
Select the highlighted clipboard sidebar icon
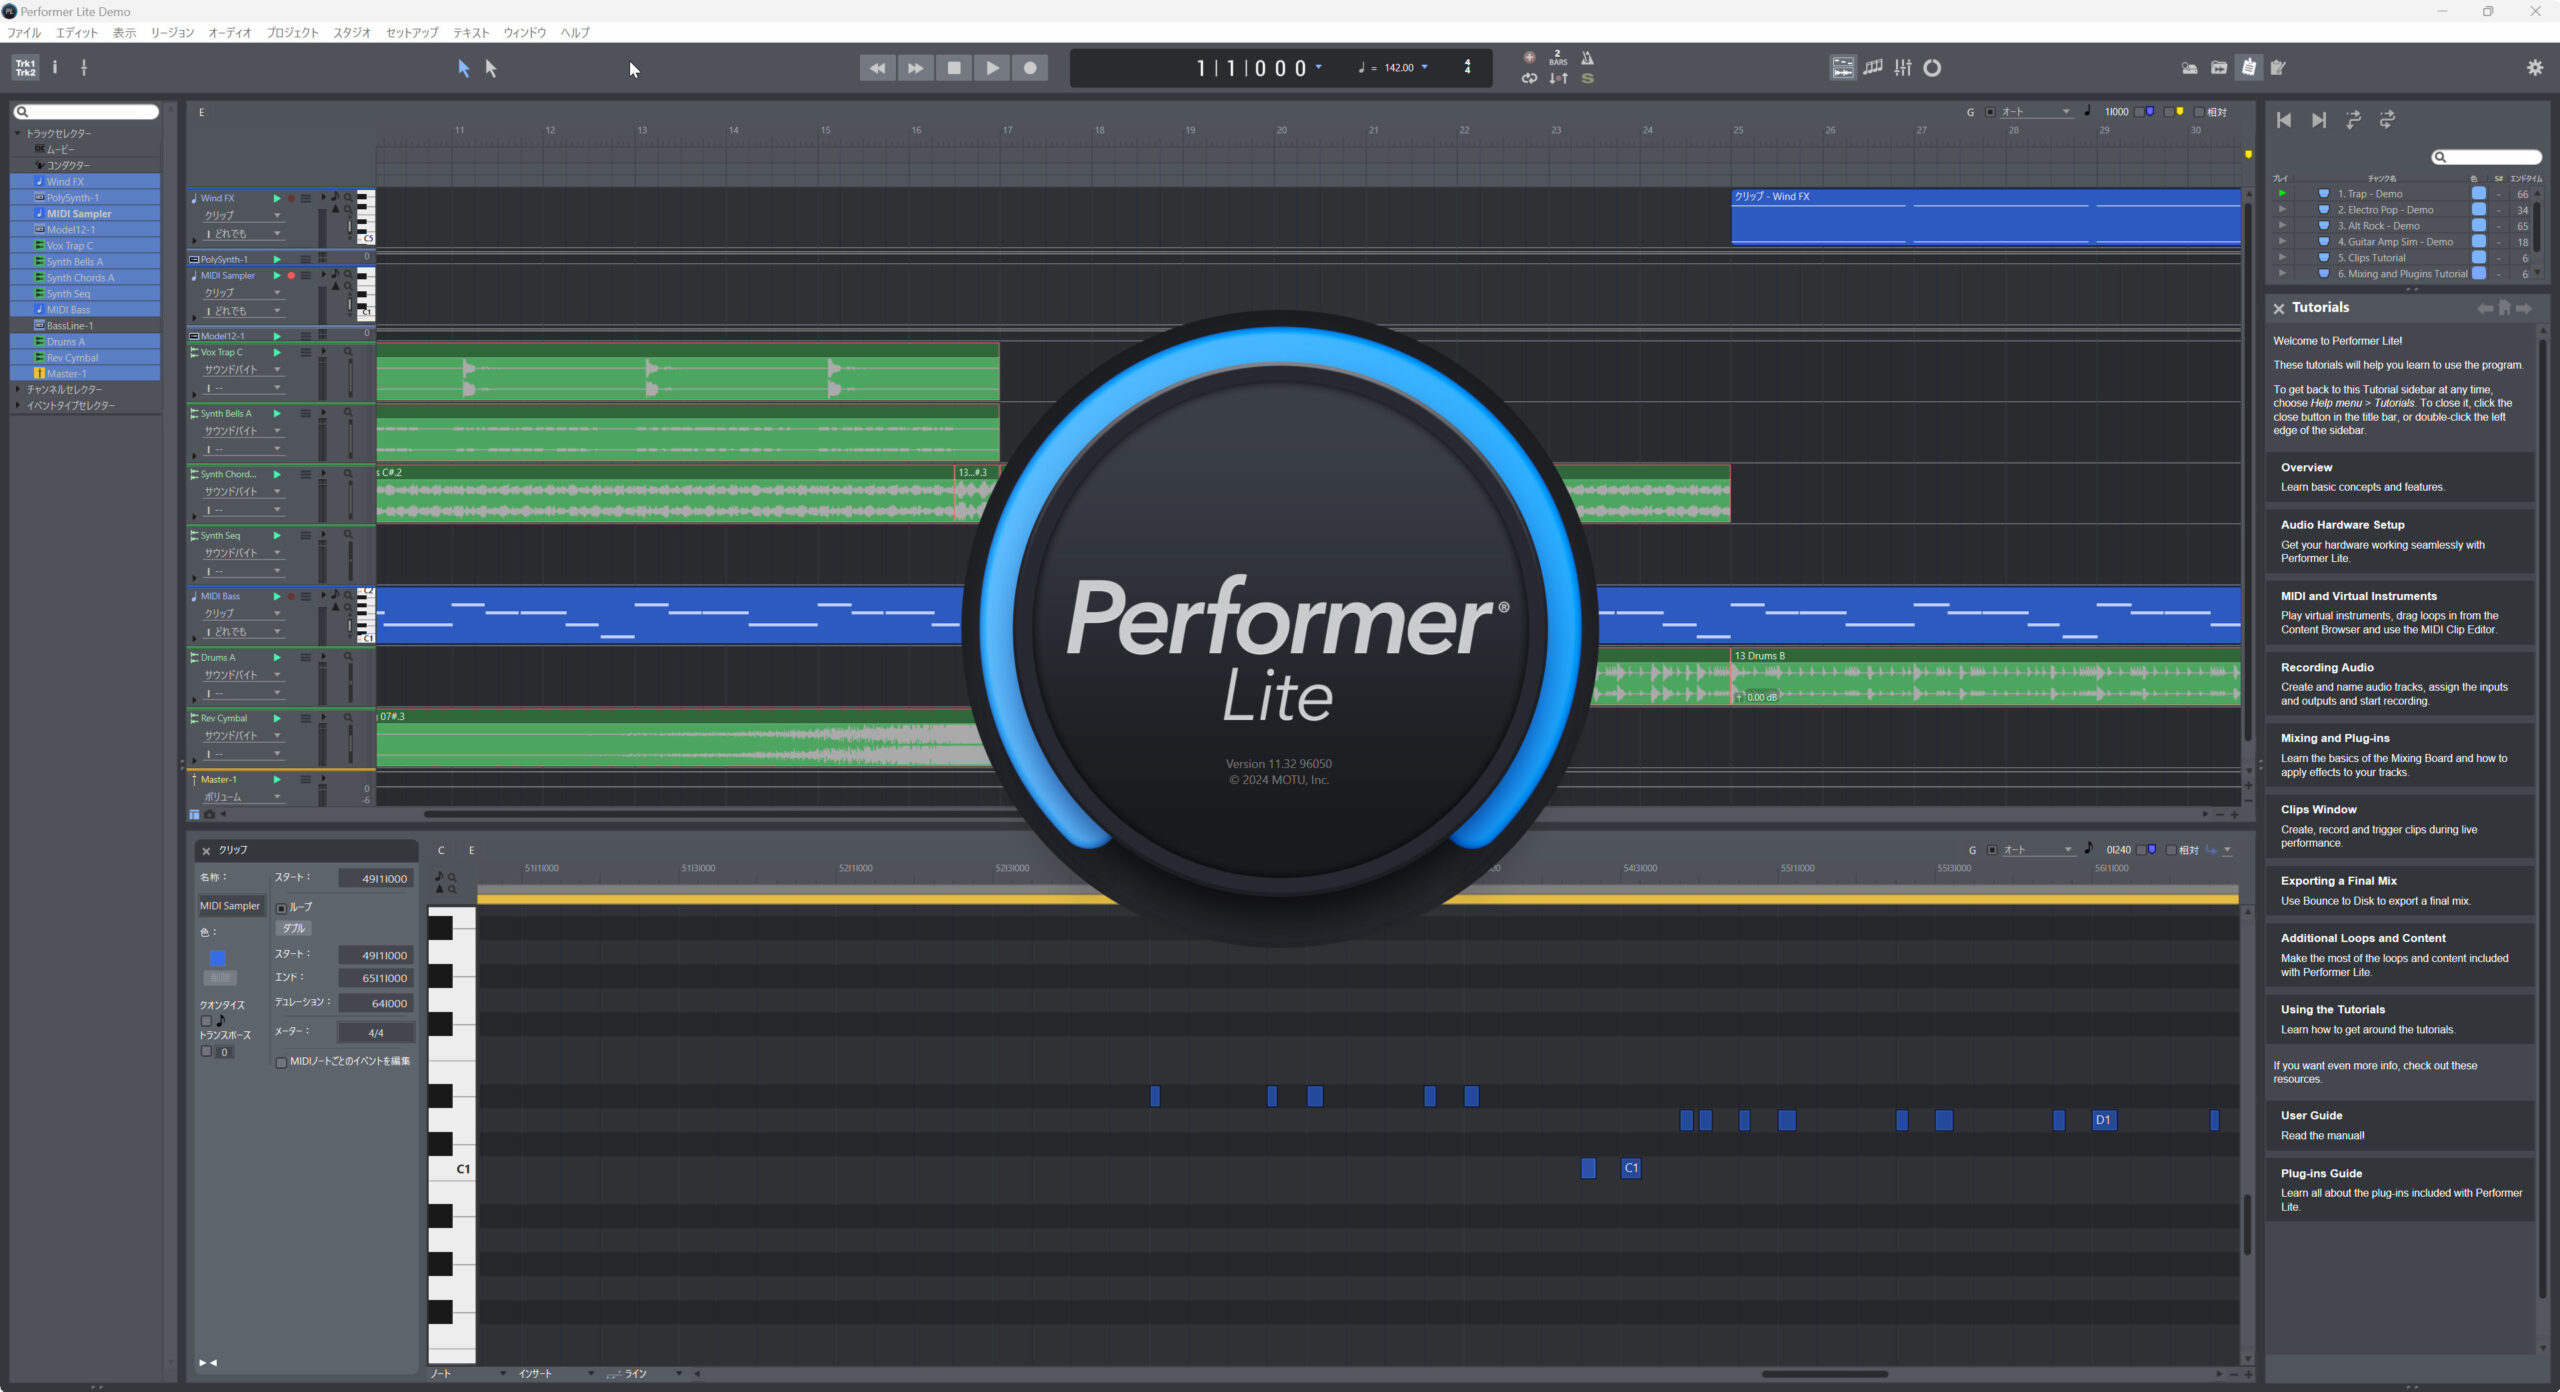pos(2249,68)
